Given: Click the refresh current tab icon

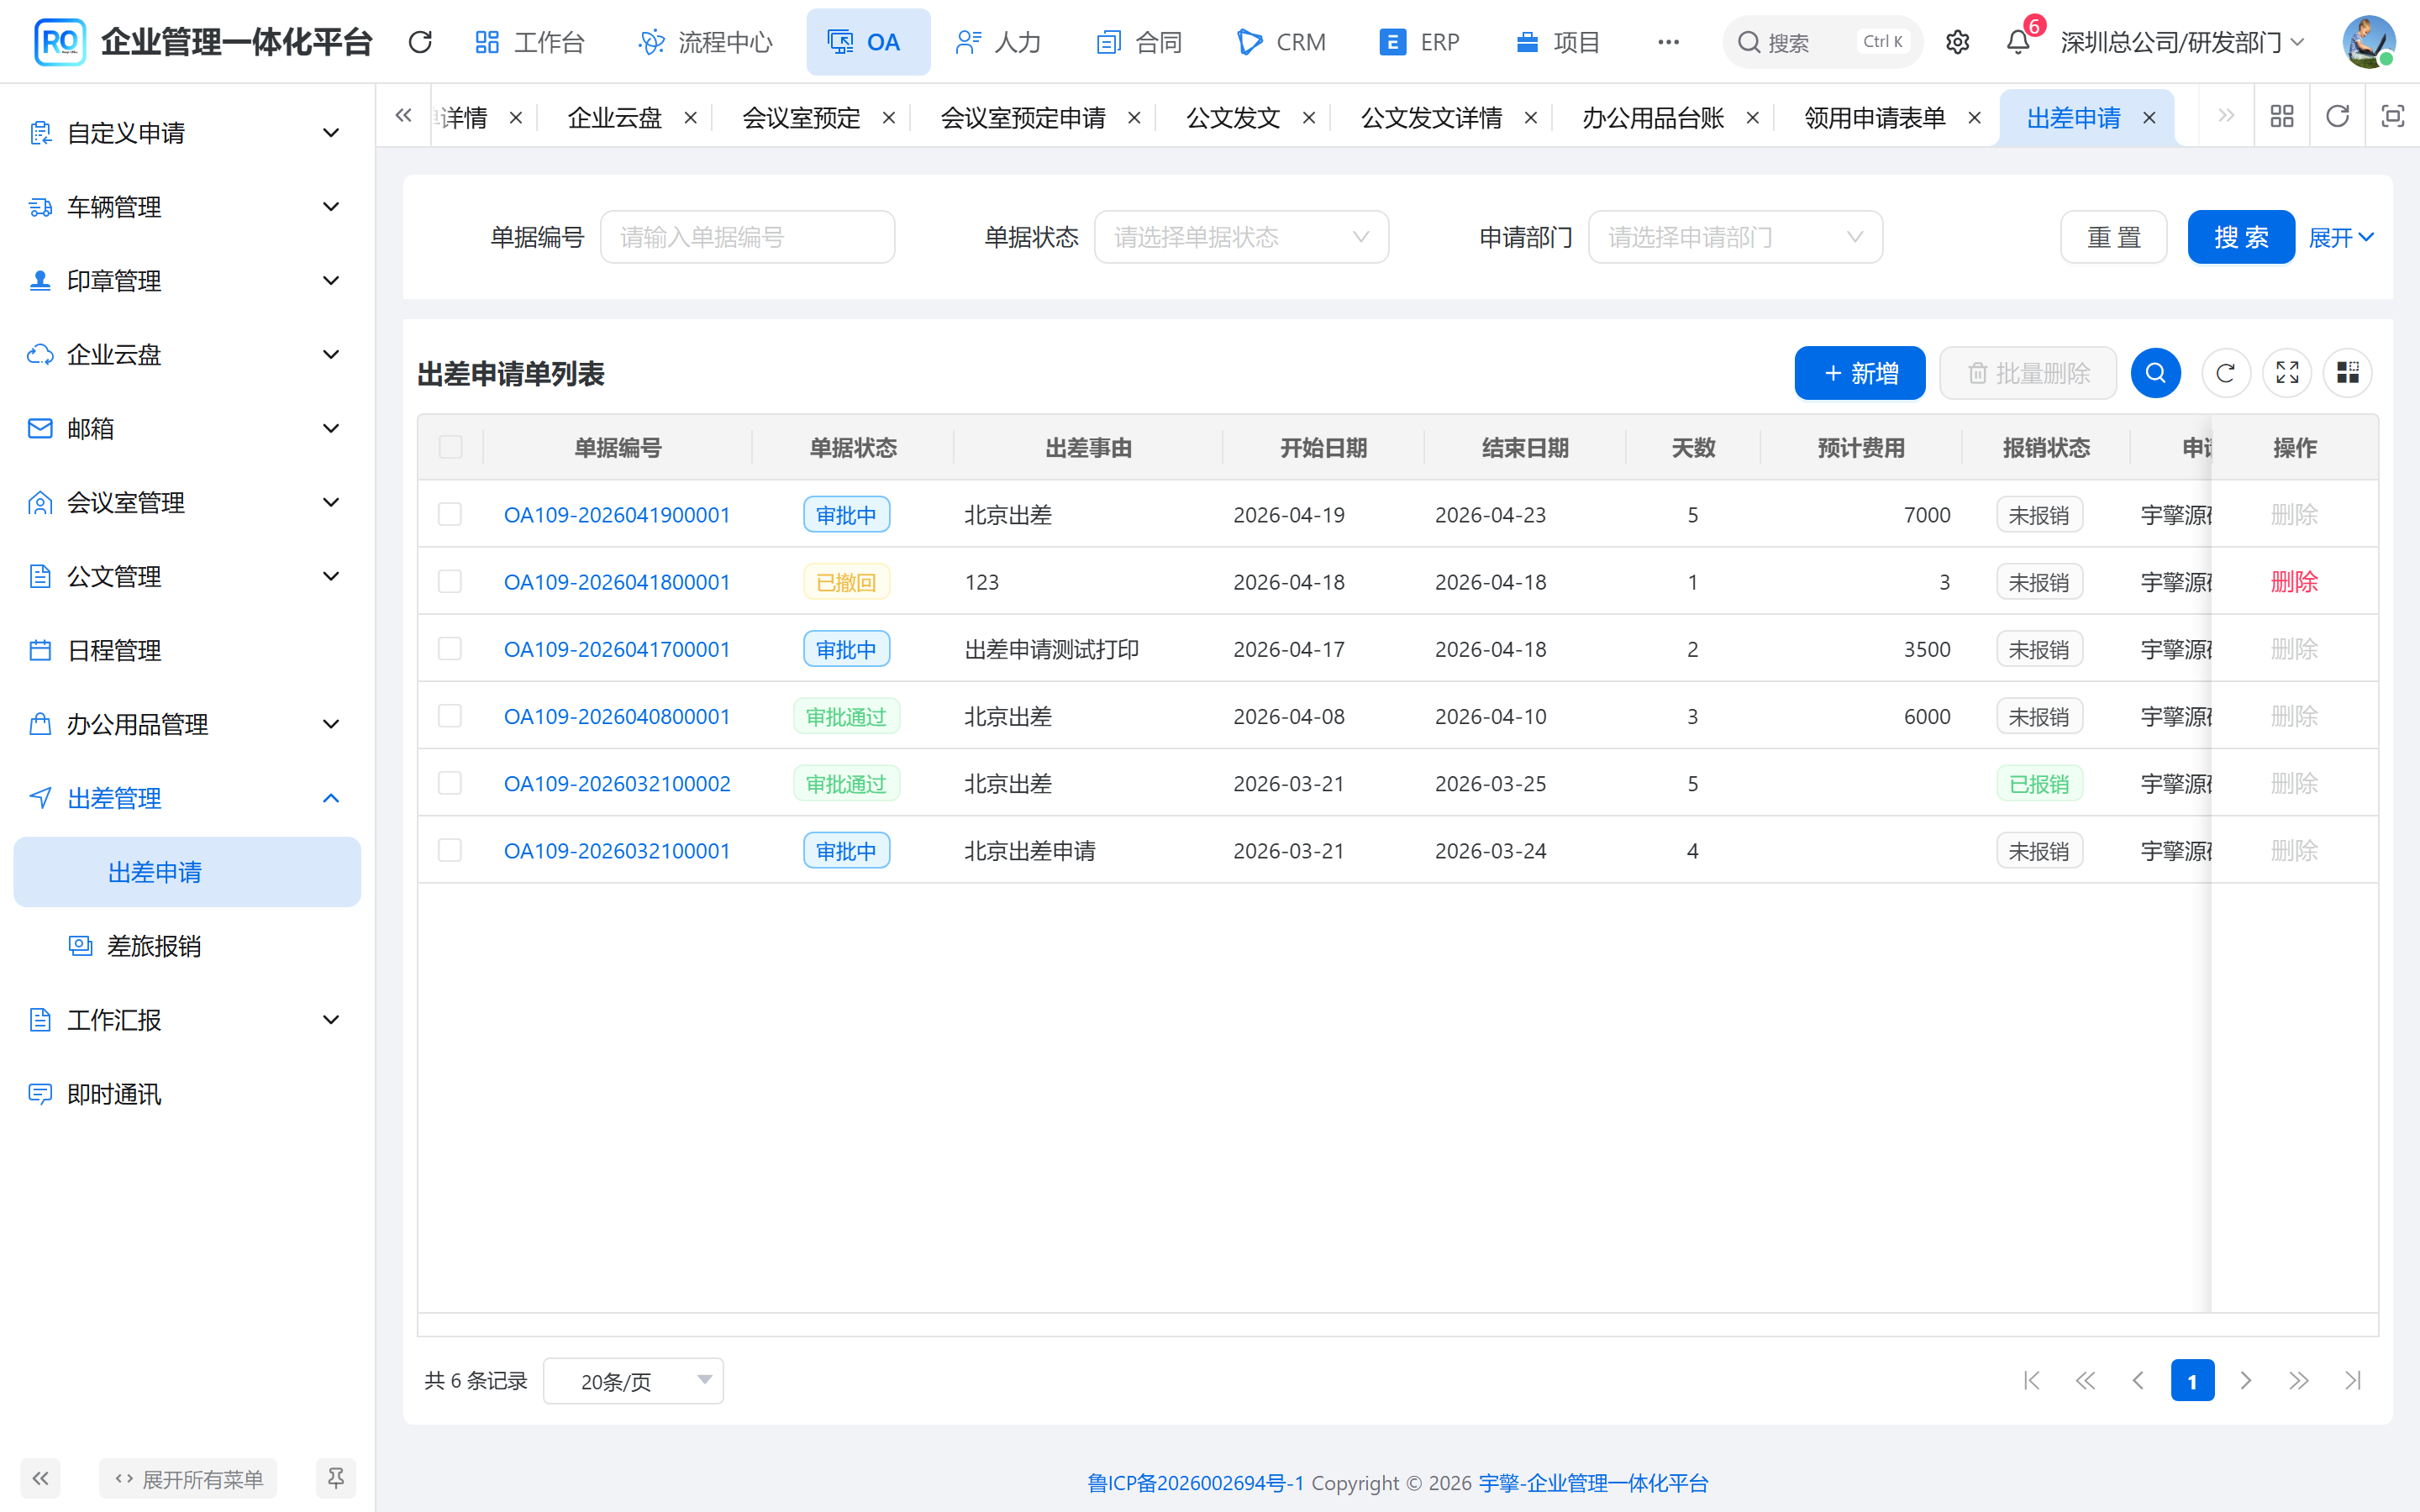Looking at the screenshot, I should 2337,117.
